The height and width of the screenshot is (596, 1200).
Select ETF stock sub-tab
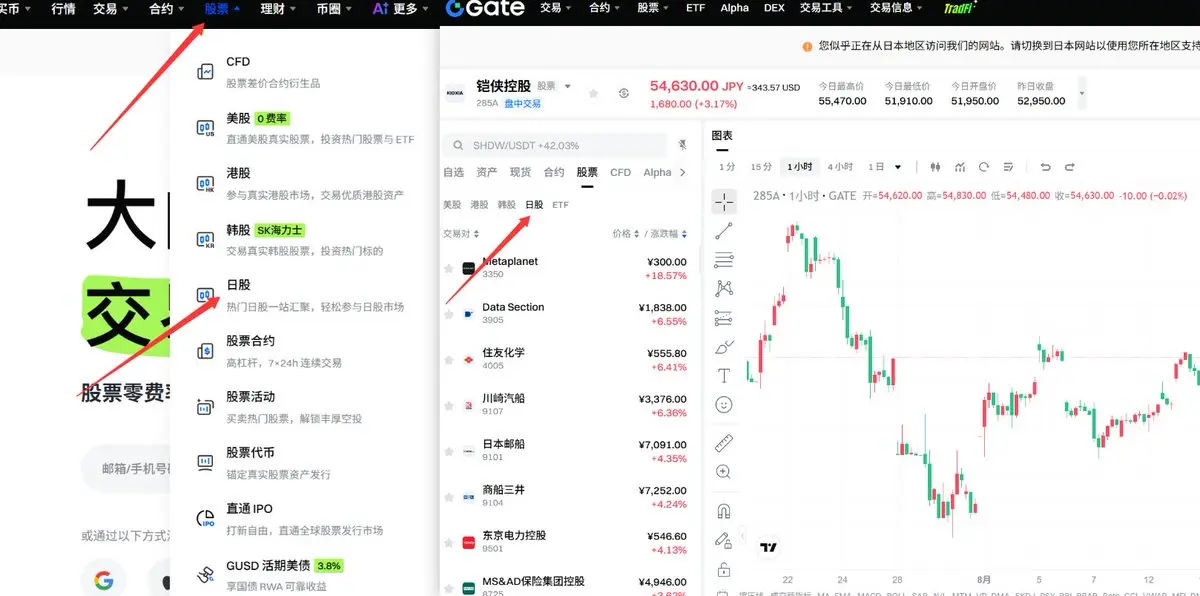point(560,204)
